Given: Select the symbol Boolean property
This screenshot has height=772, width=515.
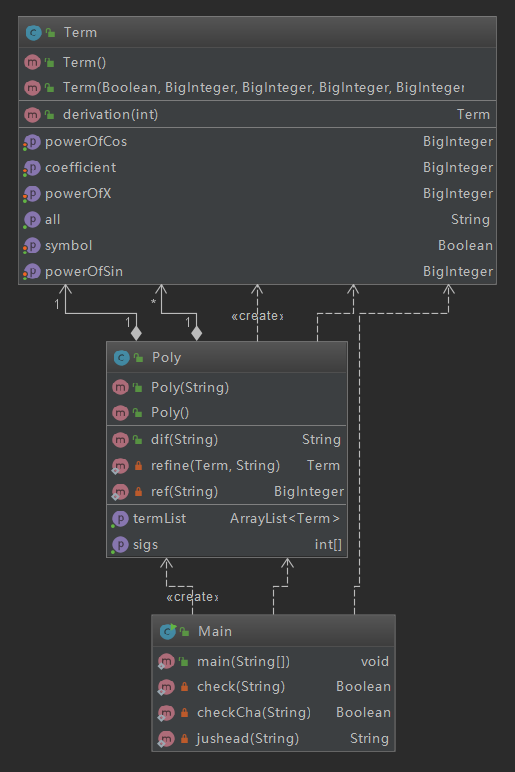Looking at the screenshot, I should tap(258, 246).
